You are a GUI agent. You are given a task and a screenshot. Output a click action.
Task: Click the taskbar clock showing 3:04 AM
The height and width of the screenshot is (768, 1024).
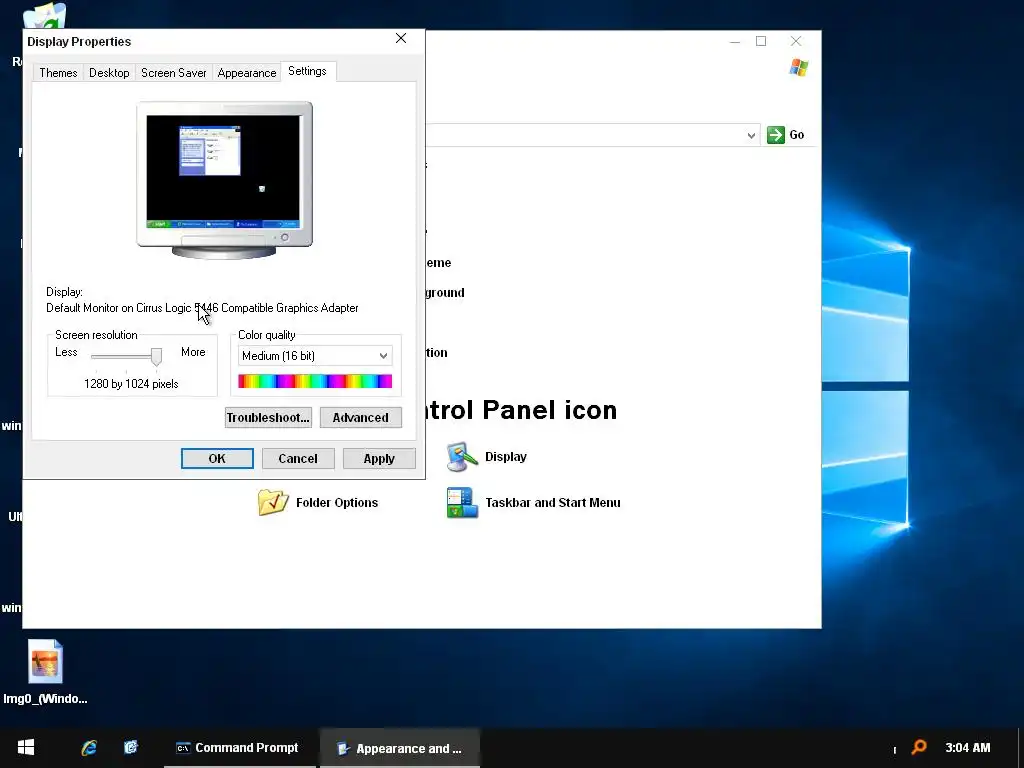pos(968,748)
